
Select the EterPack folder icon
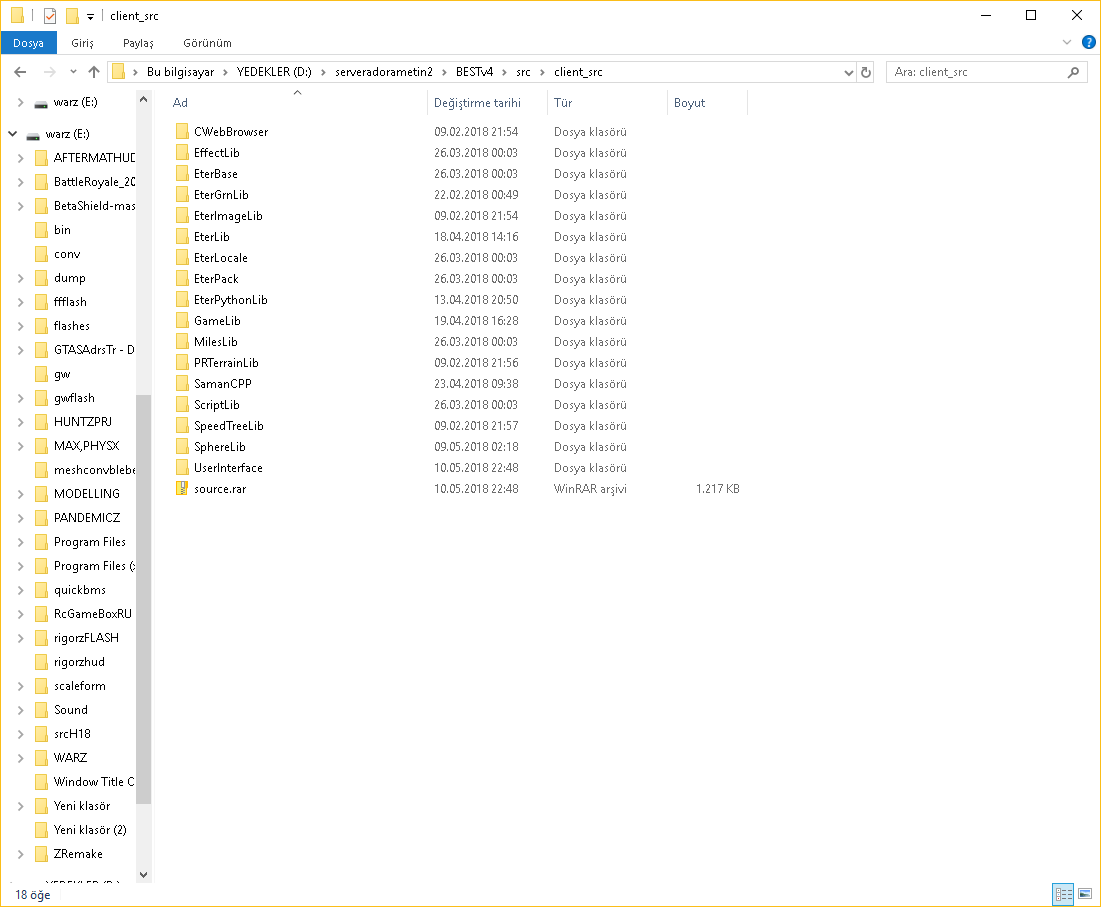182,279
